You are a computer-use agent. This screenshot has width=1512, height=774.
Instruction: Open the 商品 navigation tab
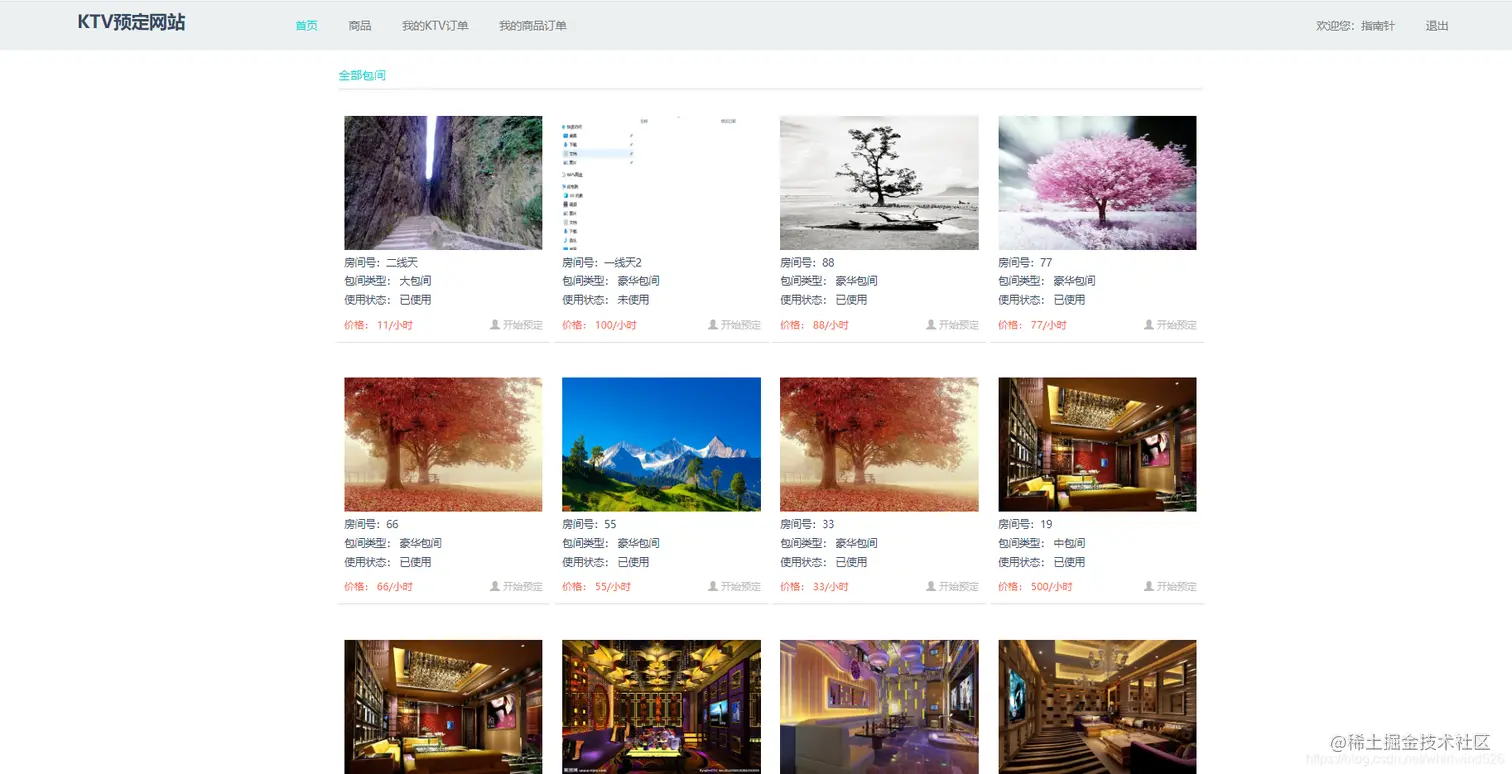(x=360, y=26)
